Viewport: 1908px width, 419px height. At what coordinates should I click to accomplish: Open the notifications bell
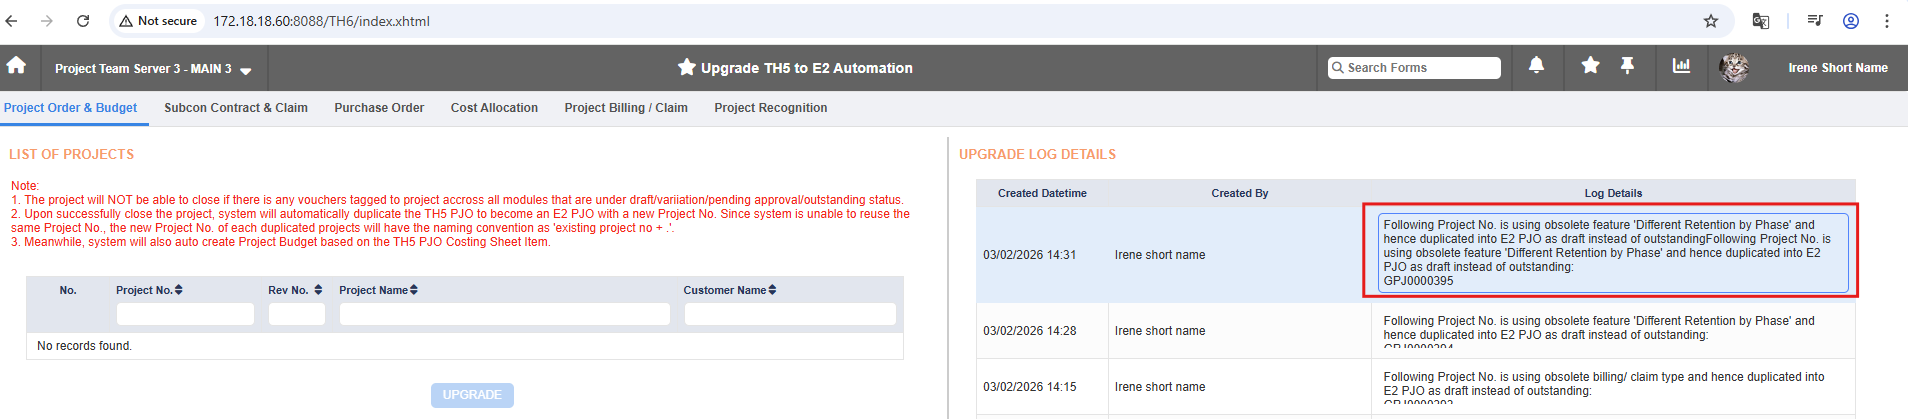[1536, 66]
